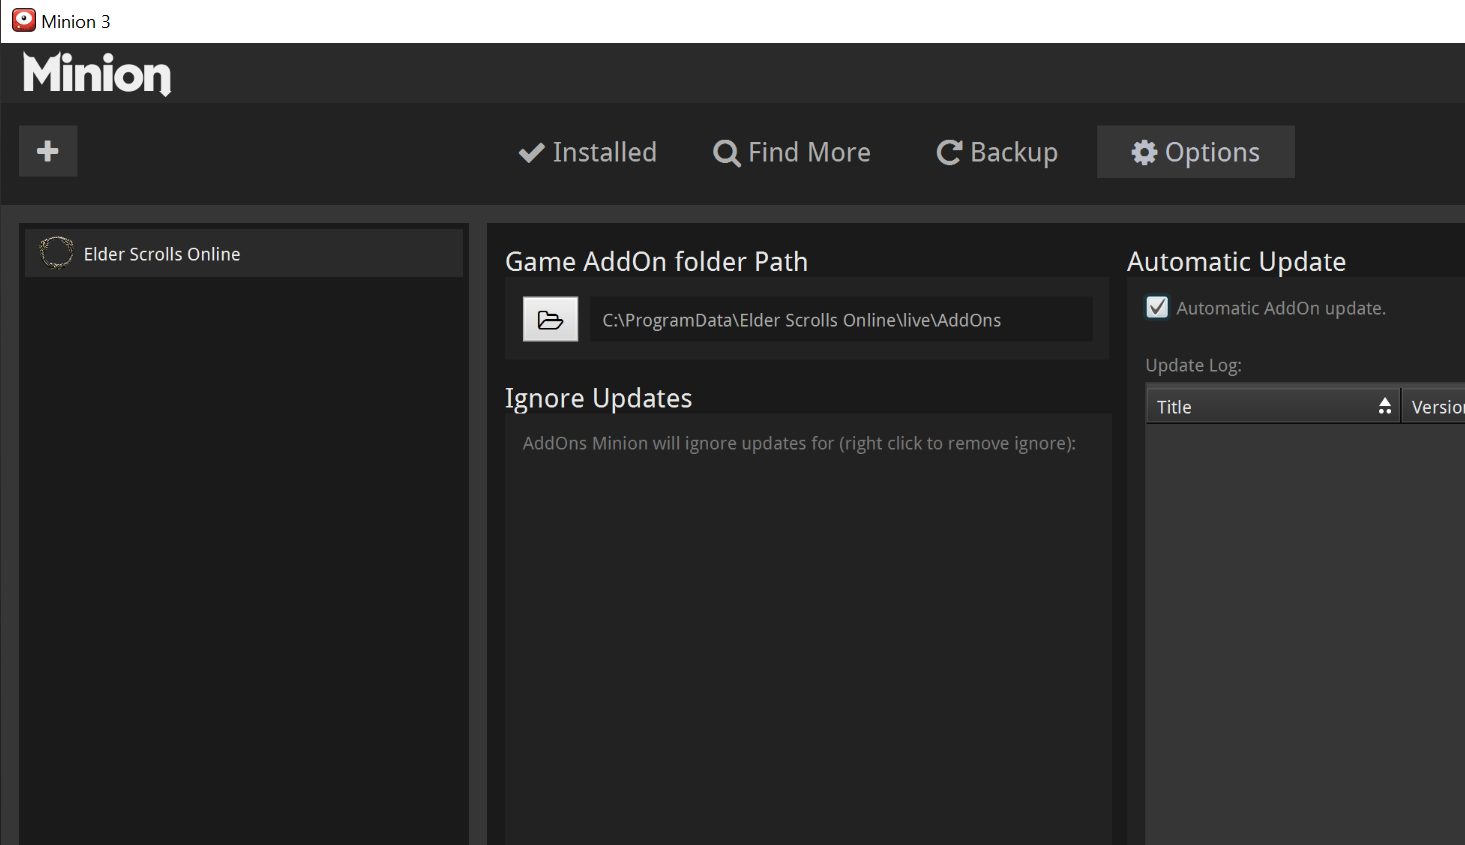Click the Options gear icon
Viewport: 1465px width, 845px height.
(x=1144, y=152)
